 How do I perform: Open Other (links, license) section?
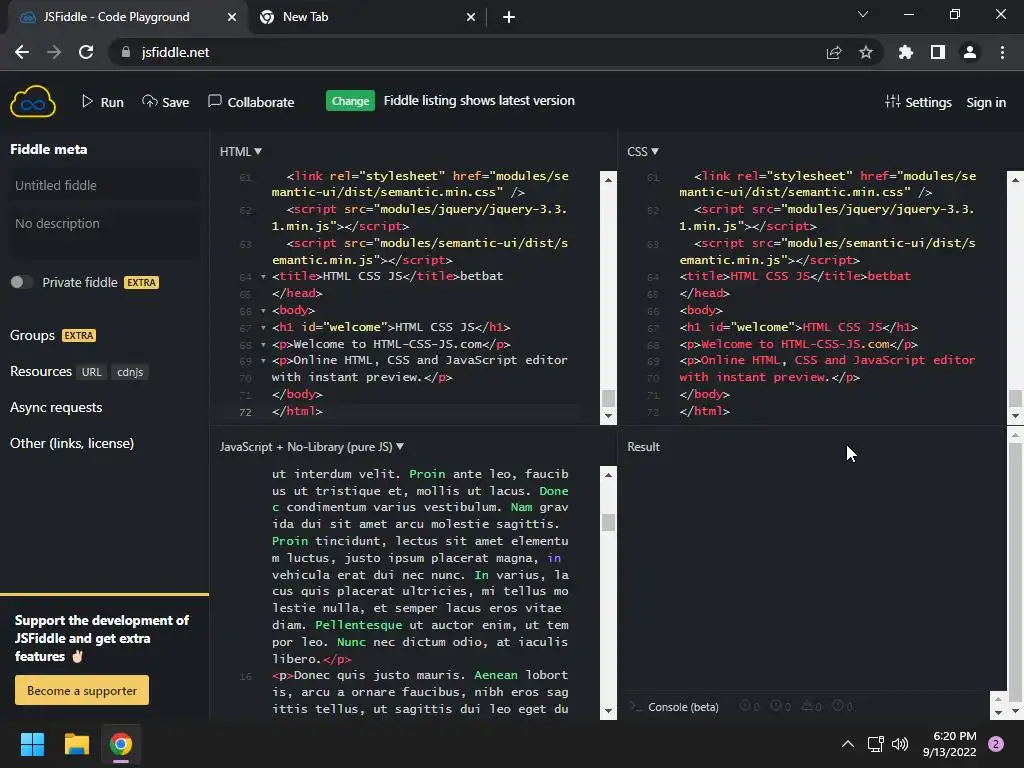pos(72,443)
